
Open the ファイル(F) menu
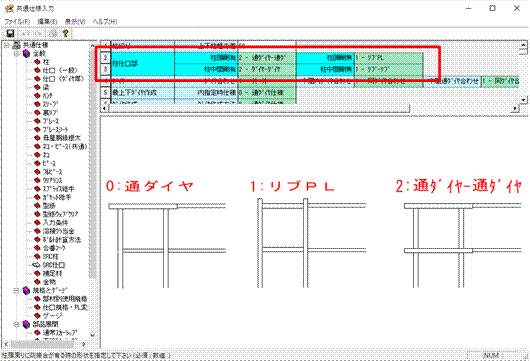tap(17, 21)
